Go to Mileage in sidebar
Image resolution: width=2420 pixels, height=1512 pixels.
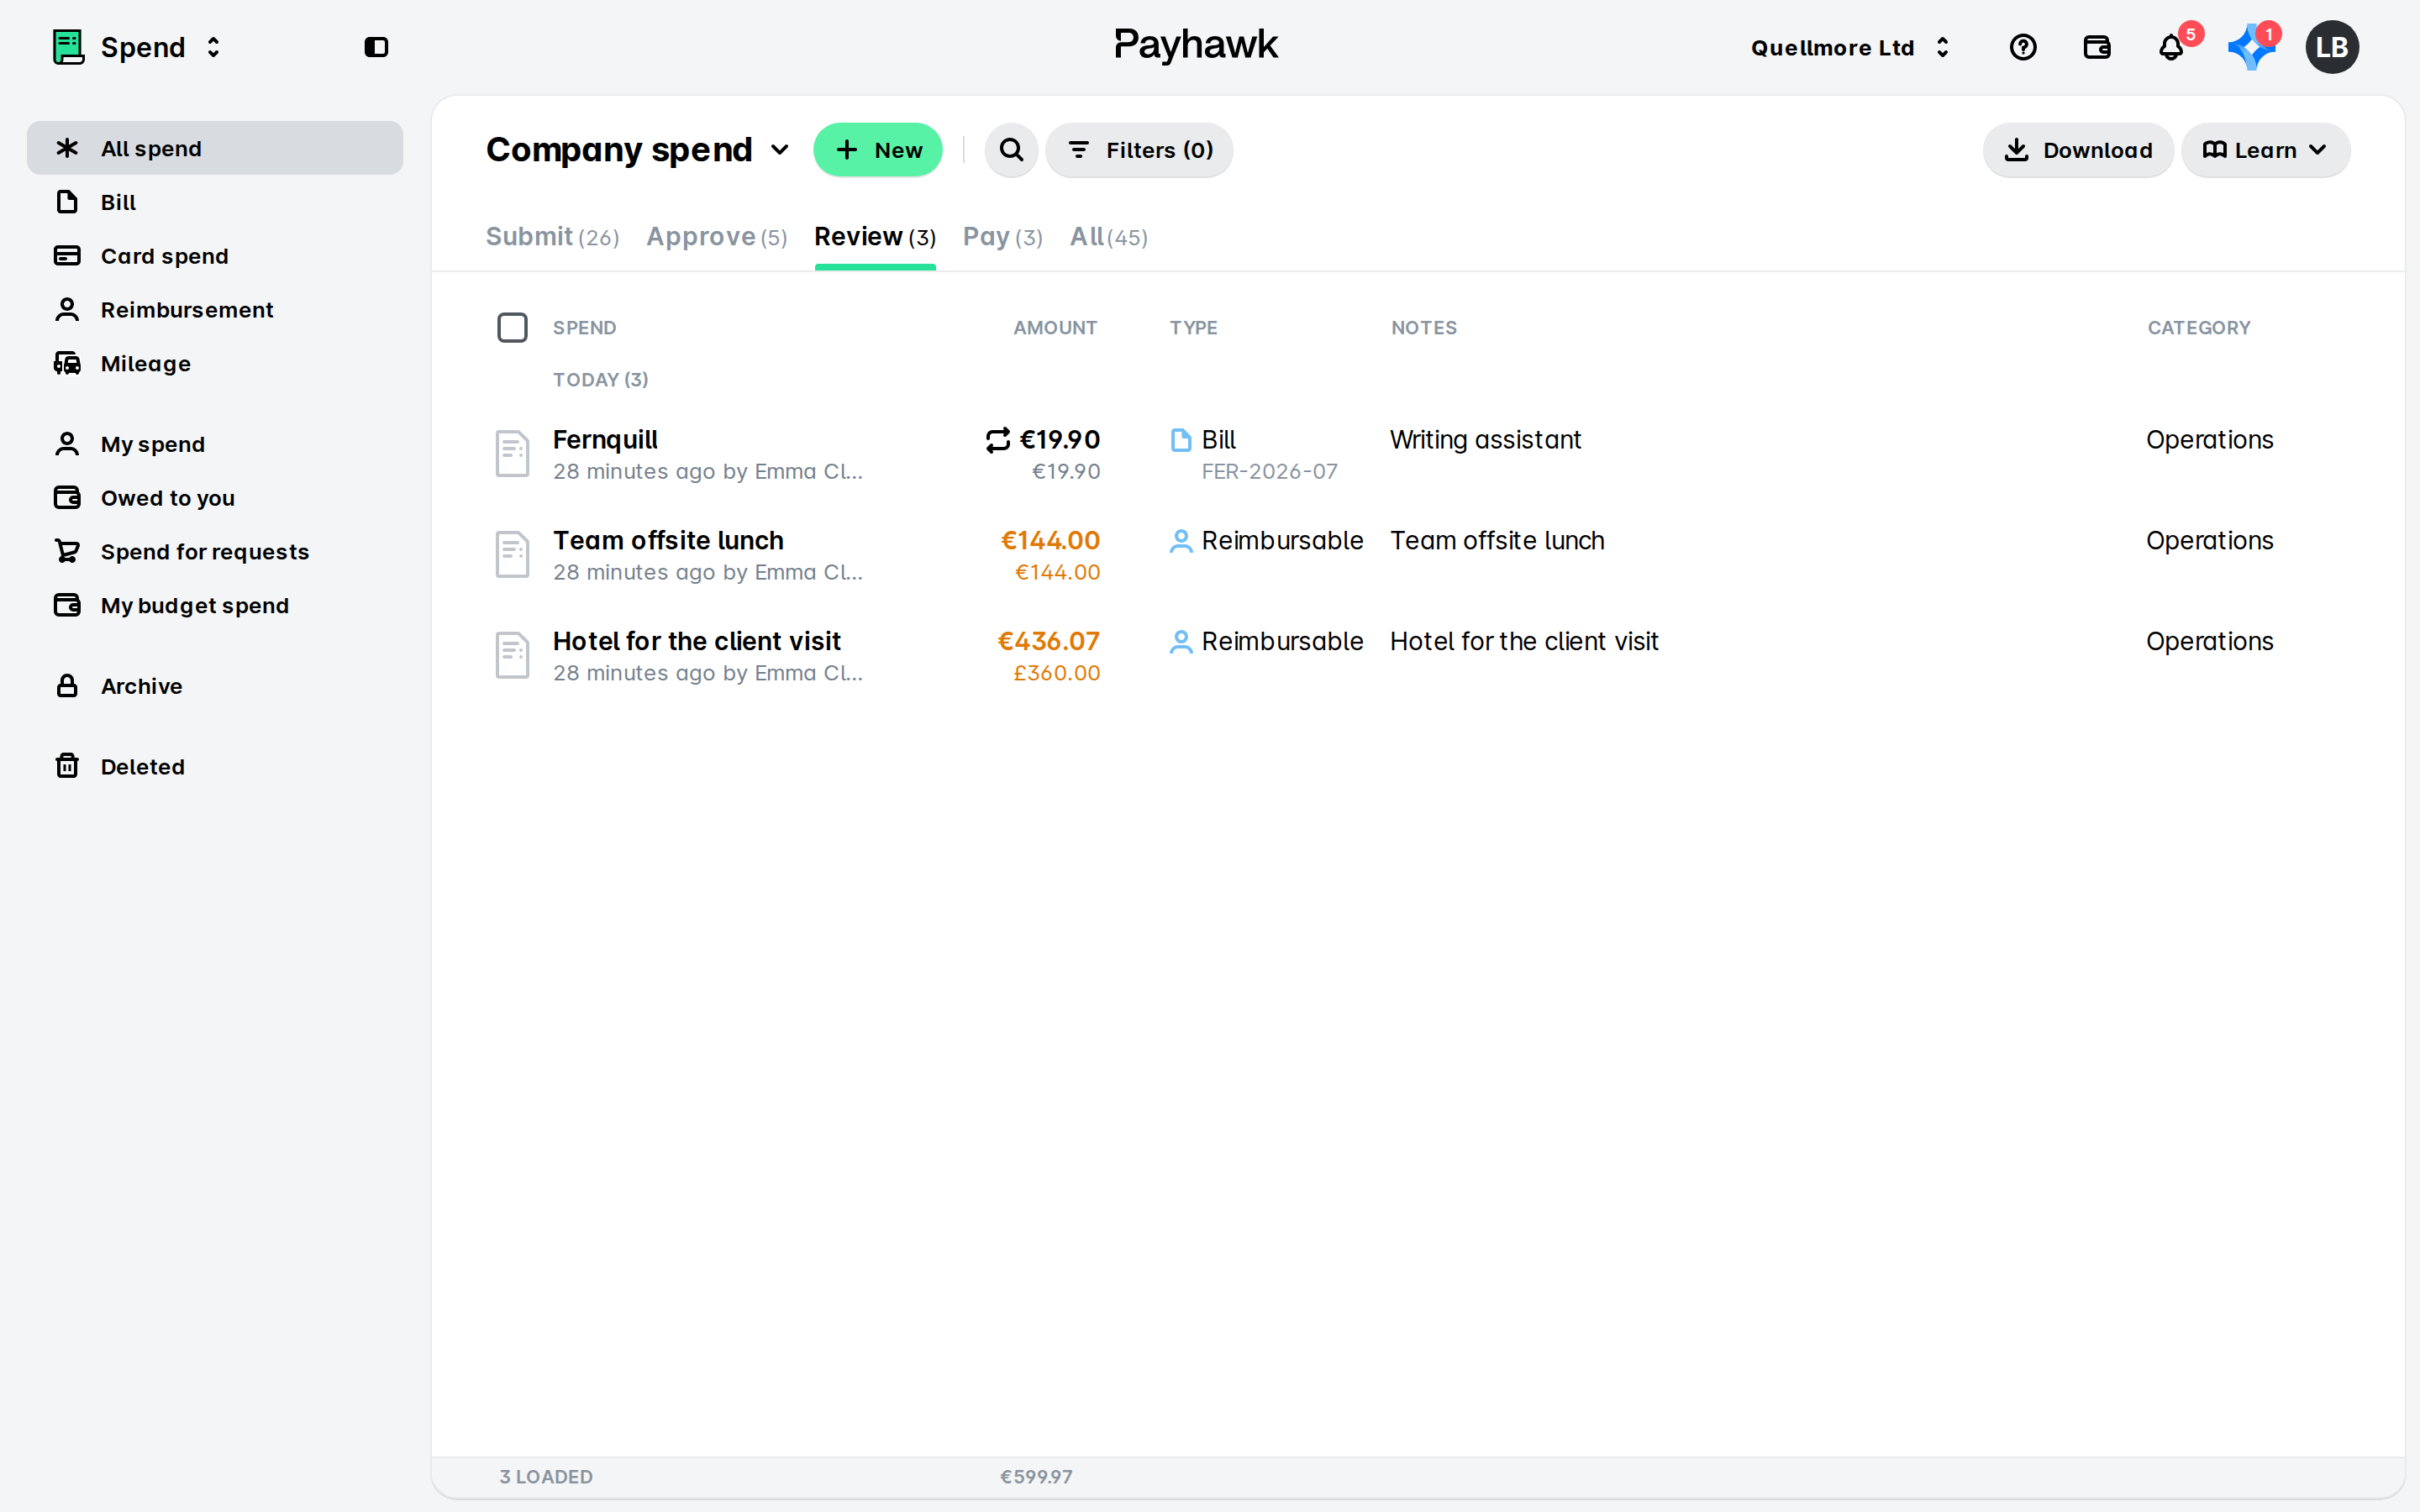pyautogui.click(x=215, y=364)
